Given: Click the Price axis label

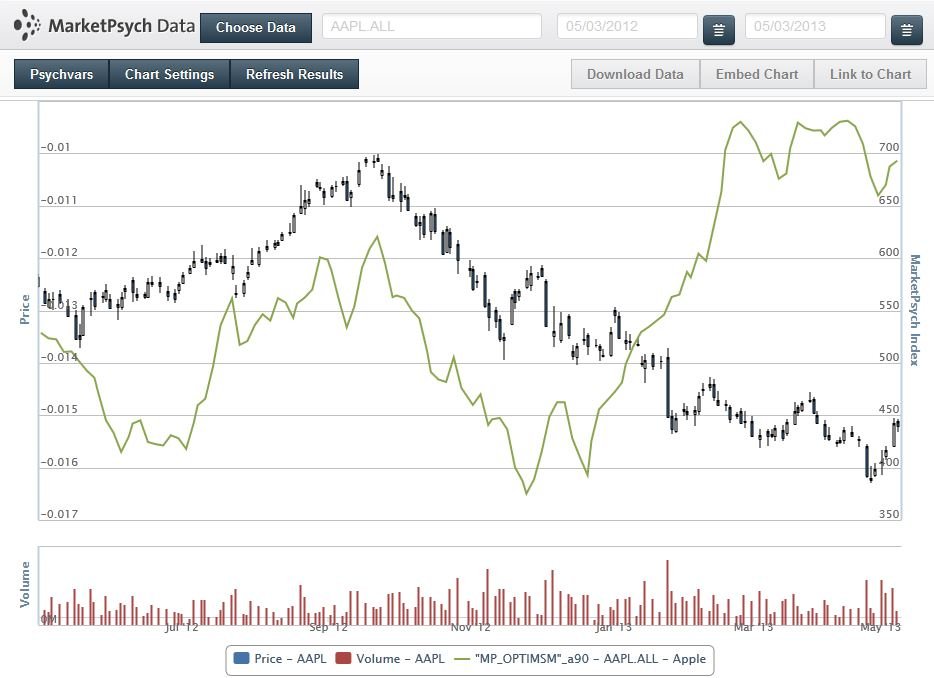Looking at the screenshot, I should click(25, 310).
